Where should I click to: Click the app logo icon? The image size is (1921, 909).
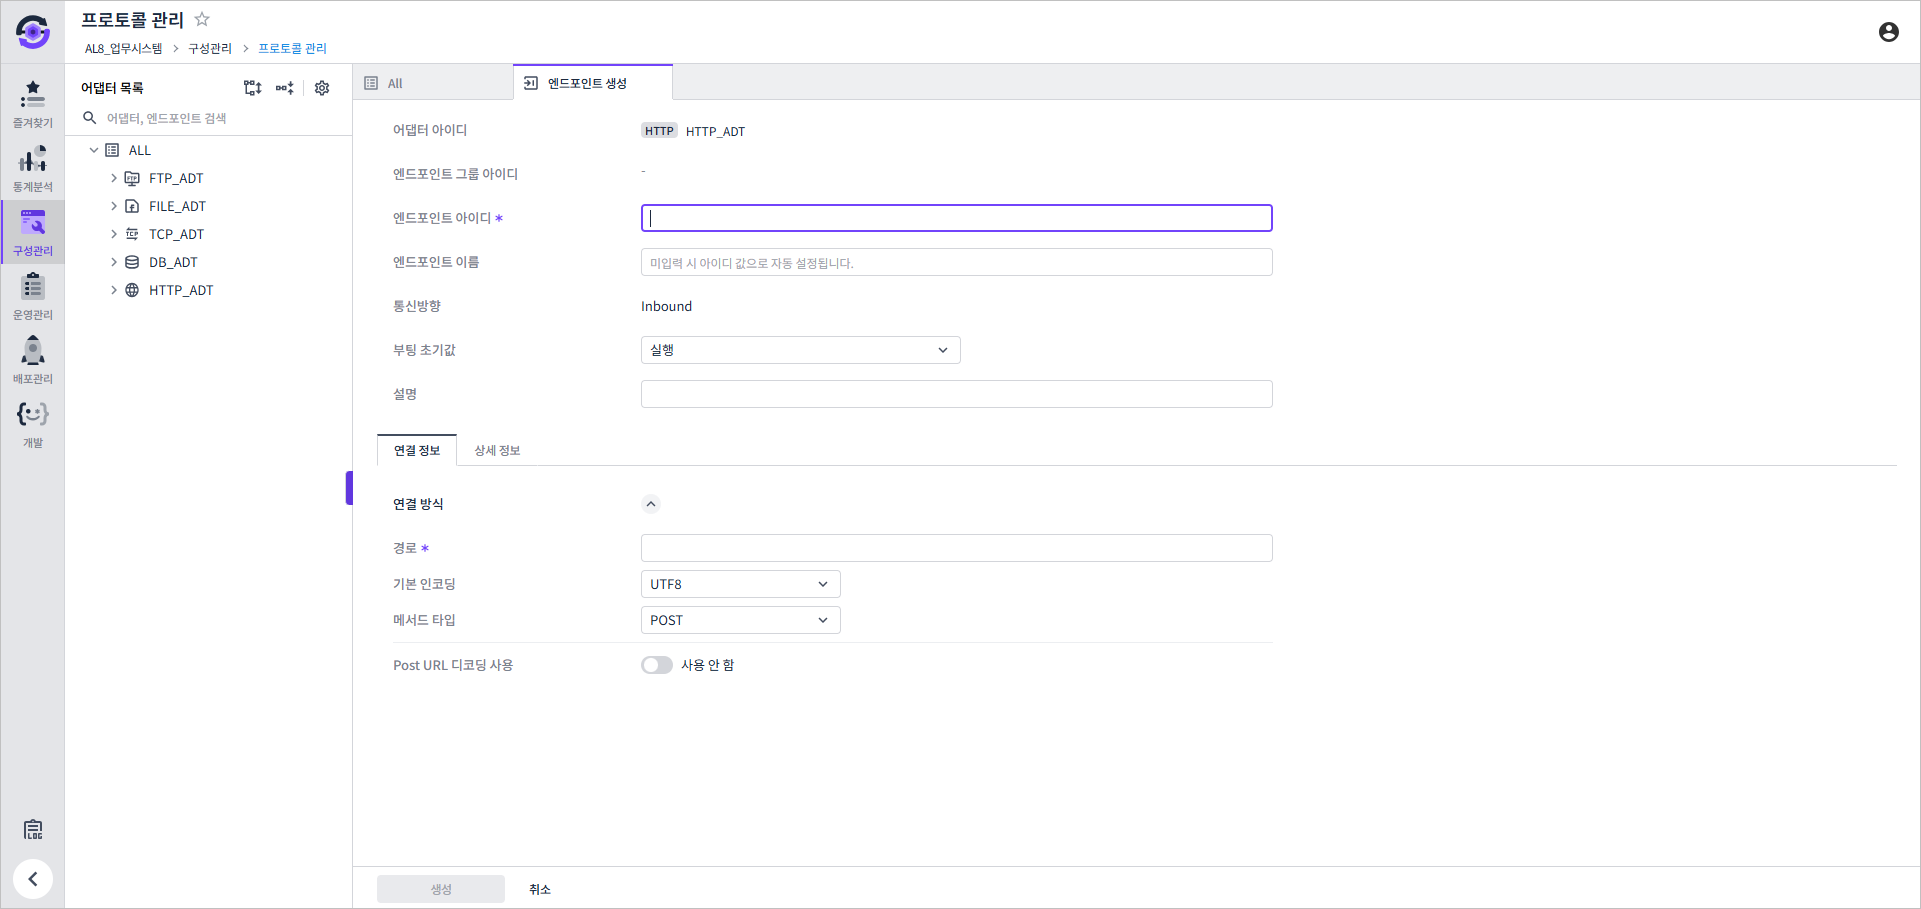click(x=33, y=32)
